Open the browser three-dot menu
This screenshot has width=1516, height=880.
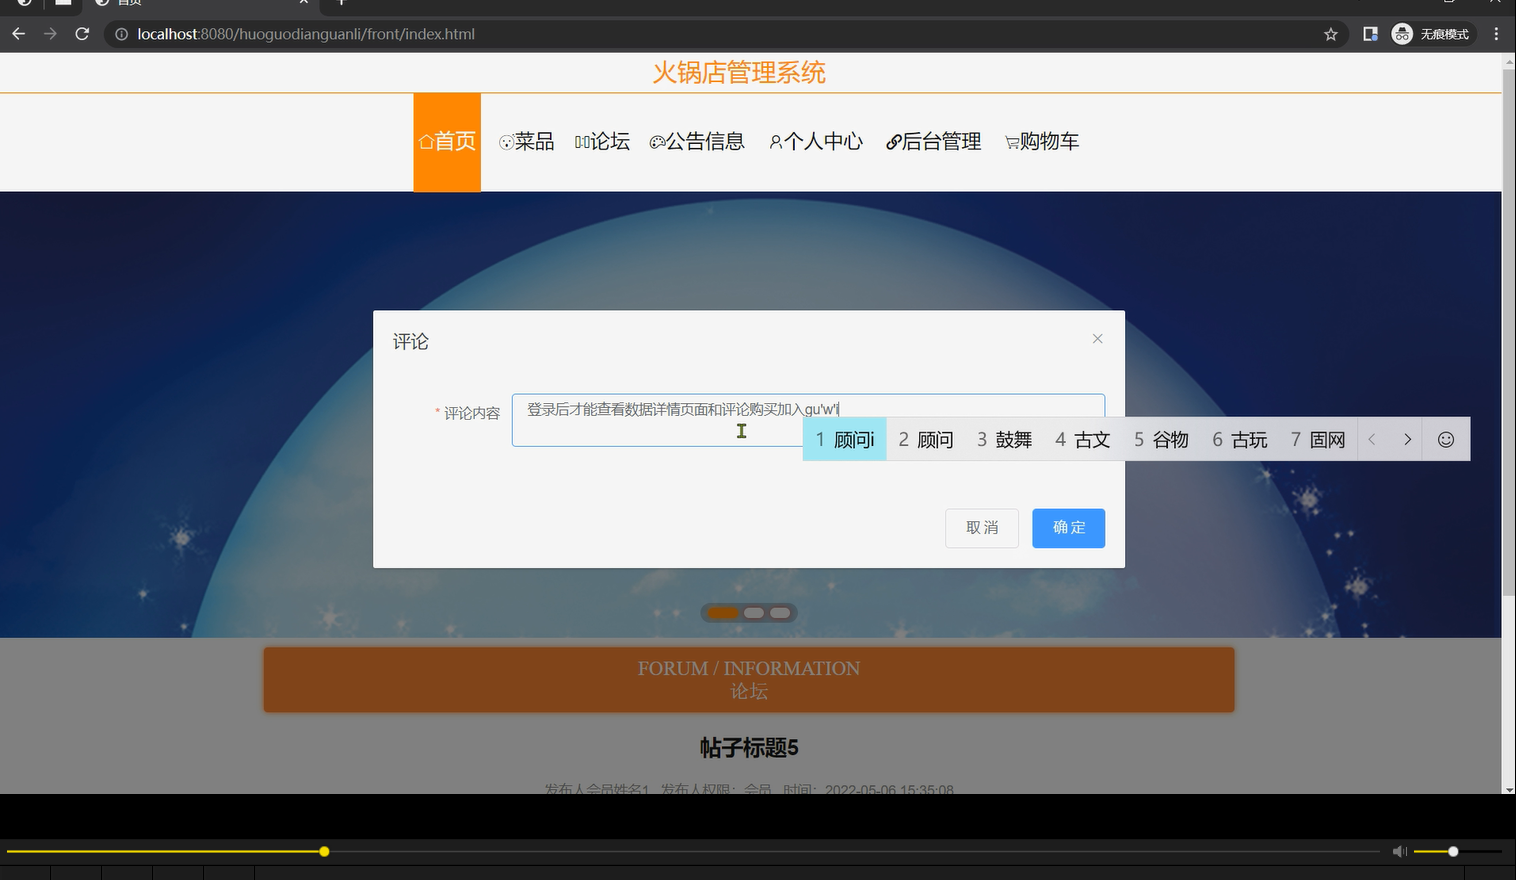(x=1495, y=33)
